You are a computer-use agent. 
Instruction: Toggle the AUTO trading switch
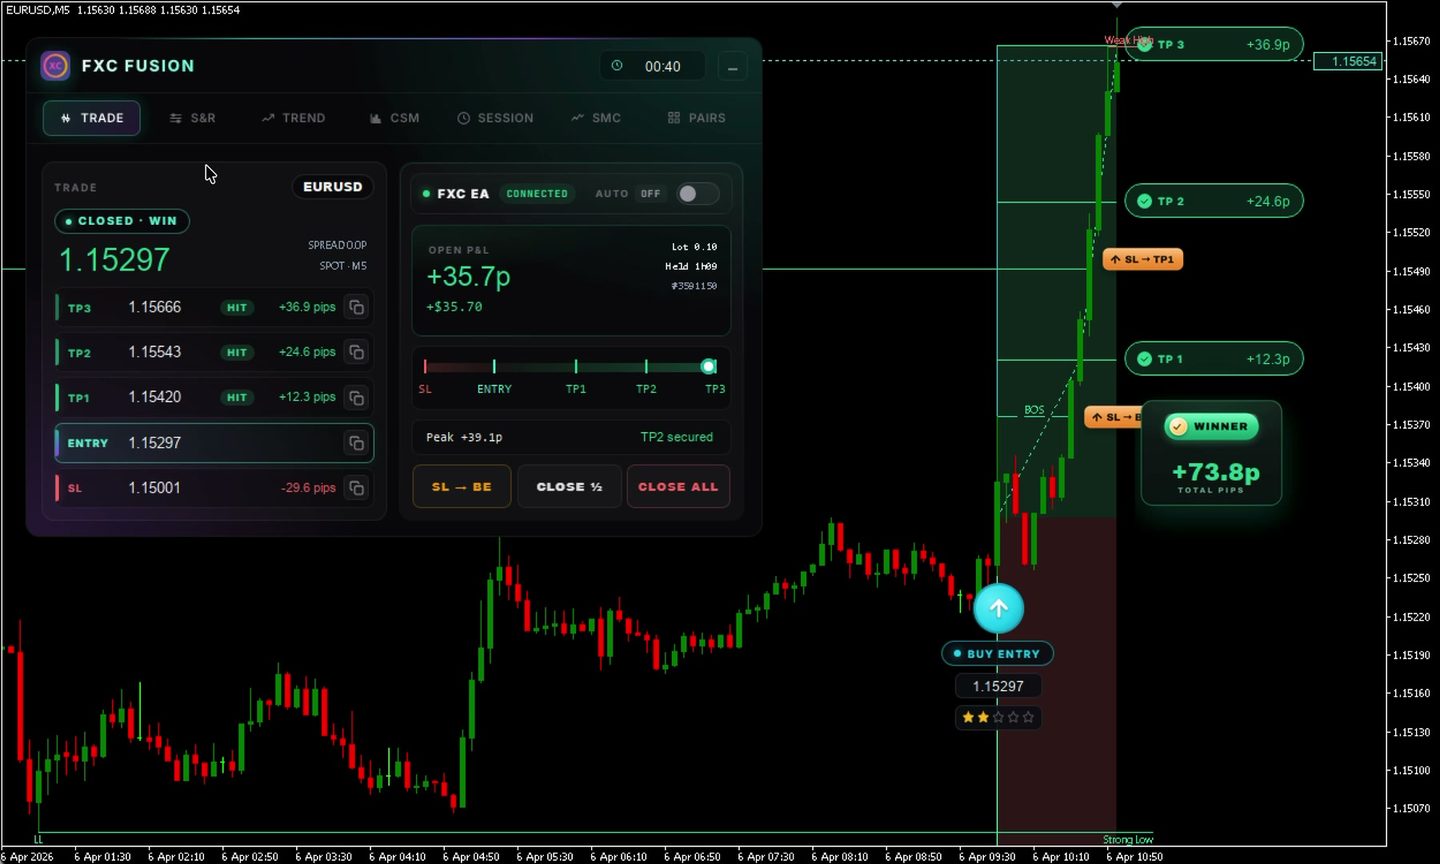point(697,194)
